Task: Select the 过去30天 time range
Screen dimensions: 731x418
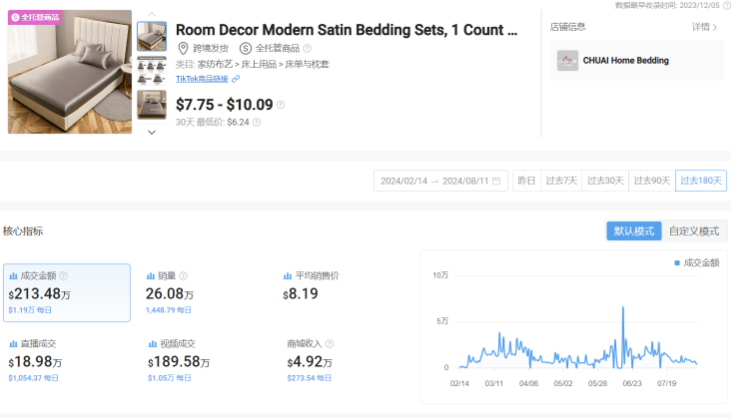Action: click(x=605, y=181)
